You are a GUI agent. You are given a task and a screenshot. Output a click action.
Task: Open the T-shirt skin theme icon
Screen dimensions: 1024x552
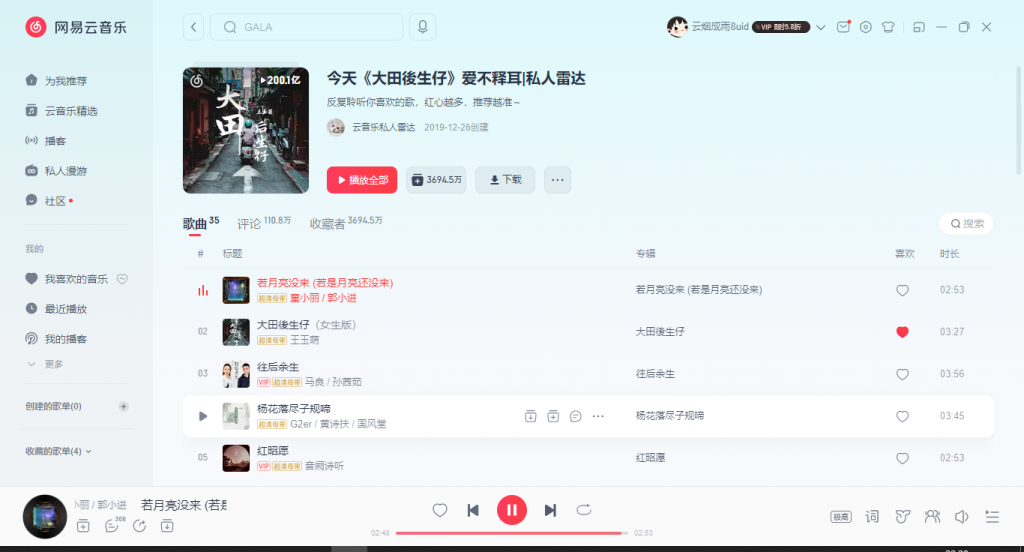[888, 27]
